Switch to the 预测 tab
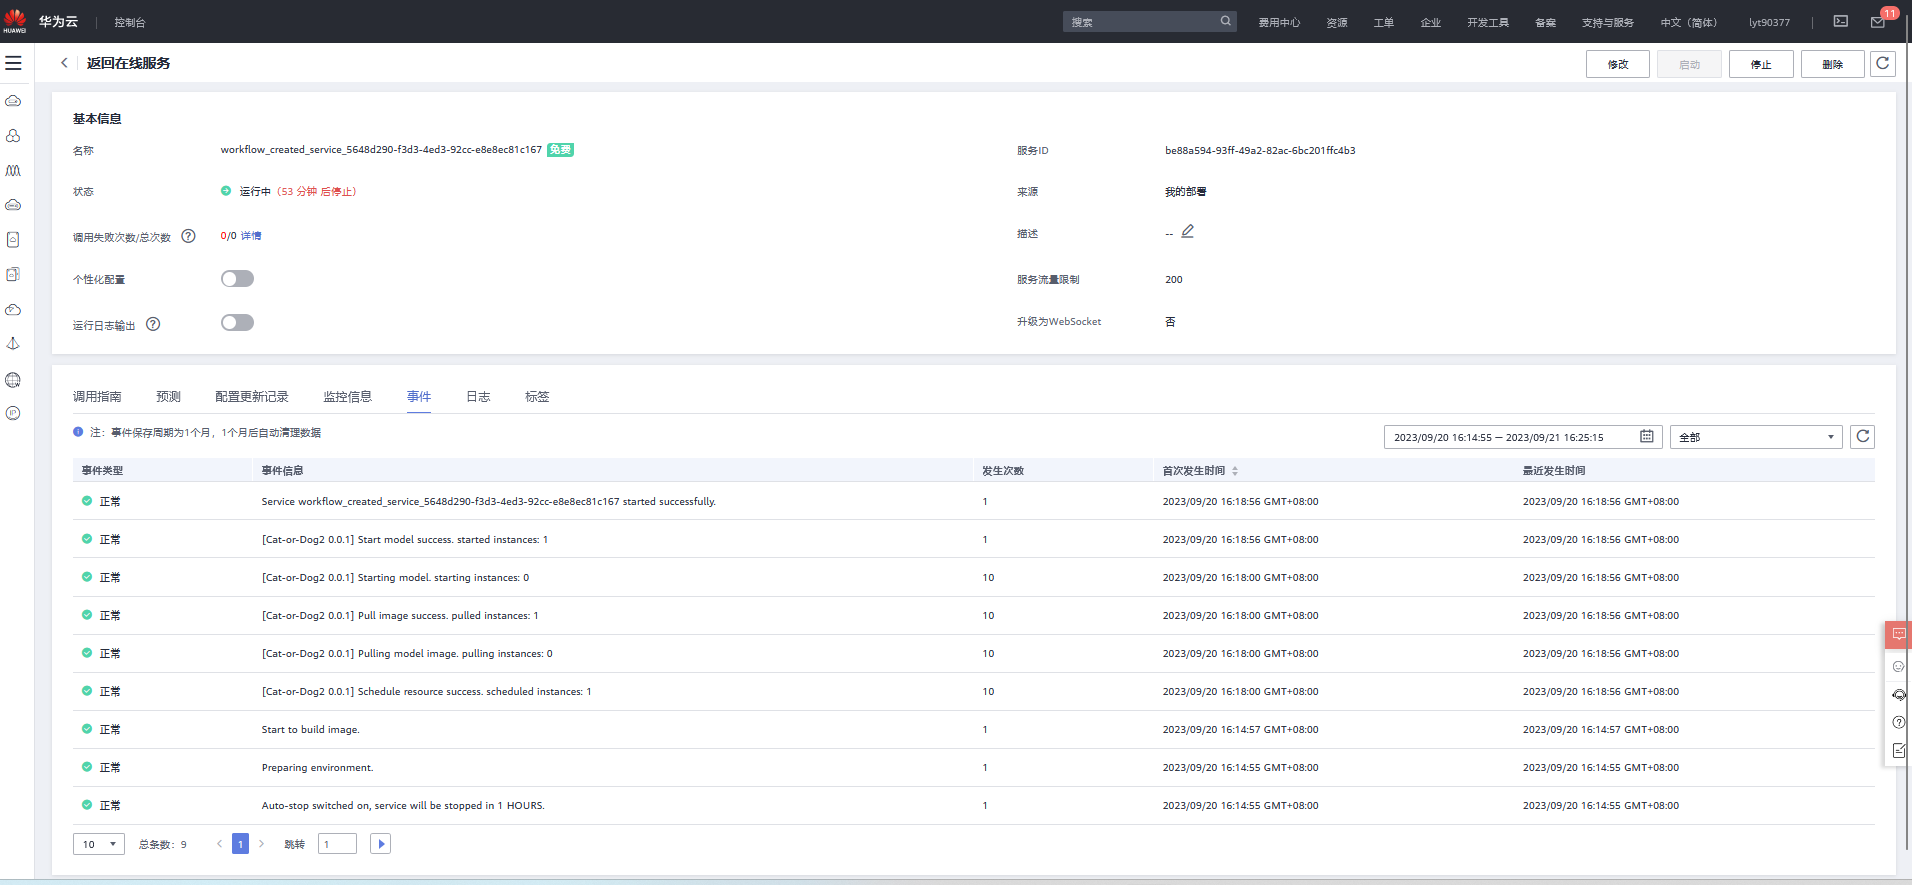 pyautogui.click(x=168, y=397)
